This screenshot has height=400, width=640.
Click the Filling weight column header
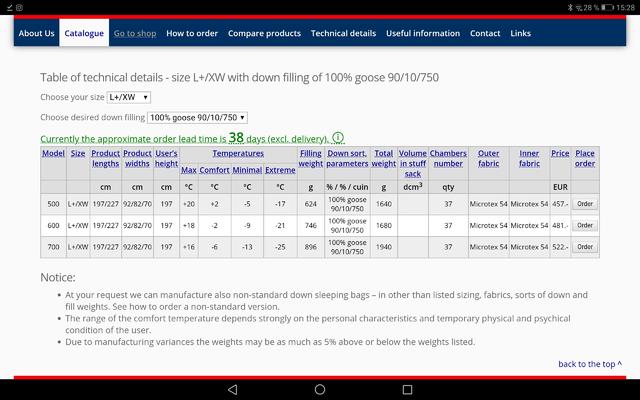(x=311, y=158)
